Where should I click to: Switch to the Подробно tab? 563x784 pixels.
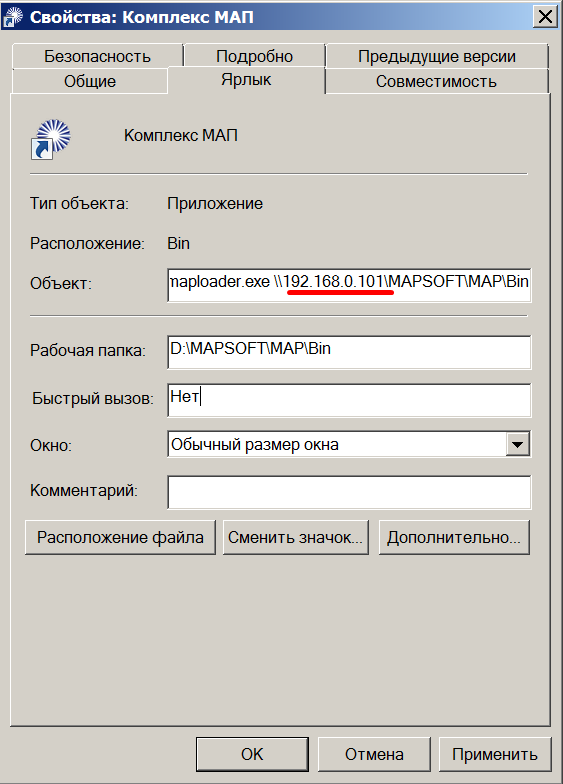(x=254, y=56)
